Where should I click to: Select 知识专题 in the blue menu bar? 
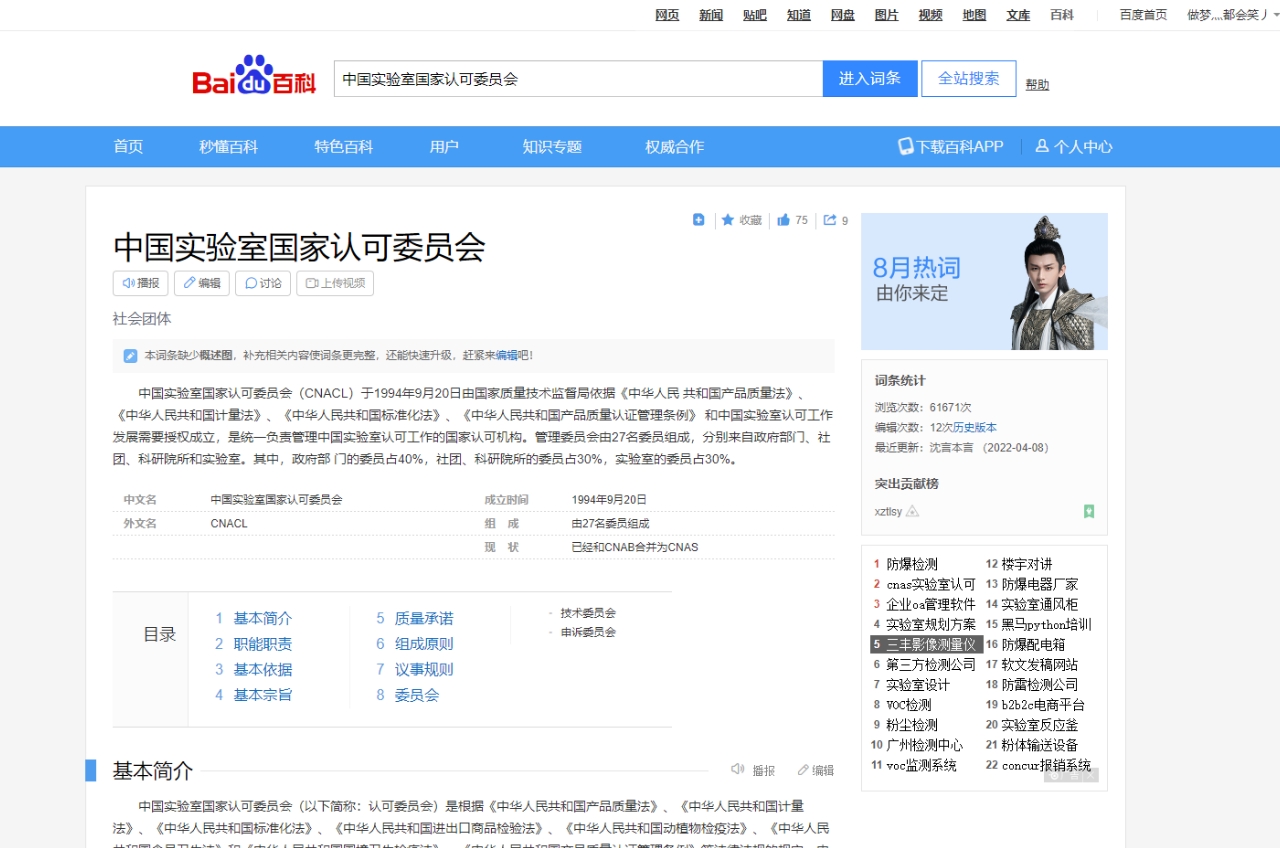pos(551,146)
